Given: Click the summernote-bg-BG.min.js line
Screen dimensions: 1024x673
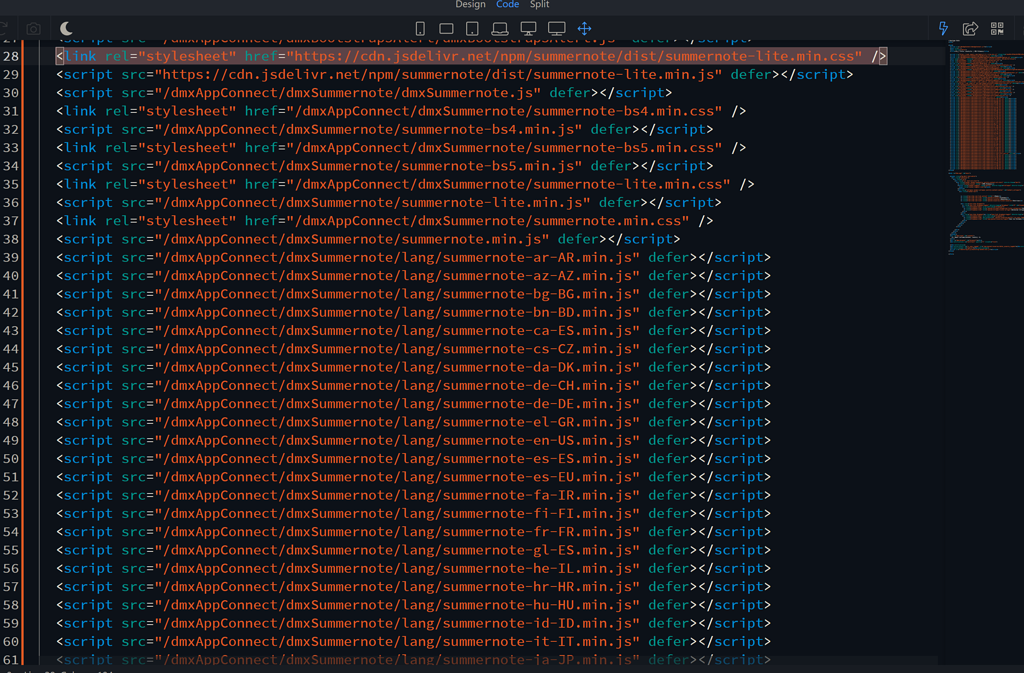Looking at the screenshot, I should coord(413,294).
